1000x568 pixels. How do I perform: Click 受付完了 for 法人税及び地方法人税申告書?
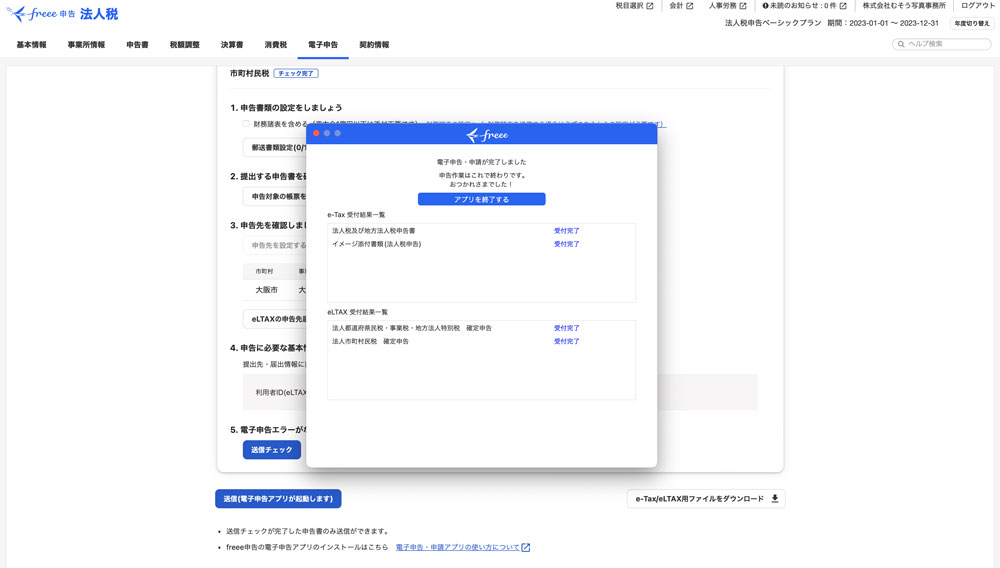coord(567,231)
